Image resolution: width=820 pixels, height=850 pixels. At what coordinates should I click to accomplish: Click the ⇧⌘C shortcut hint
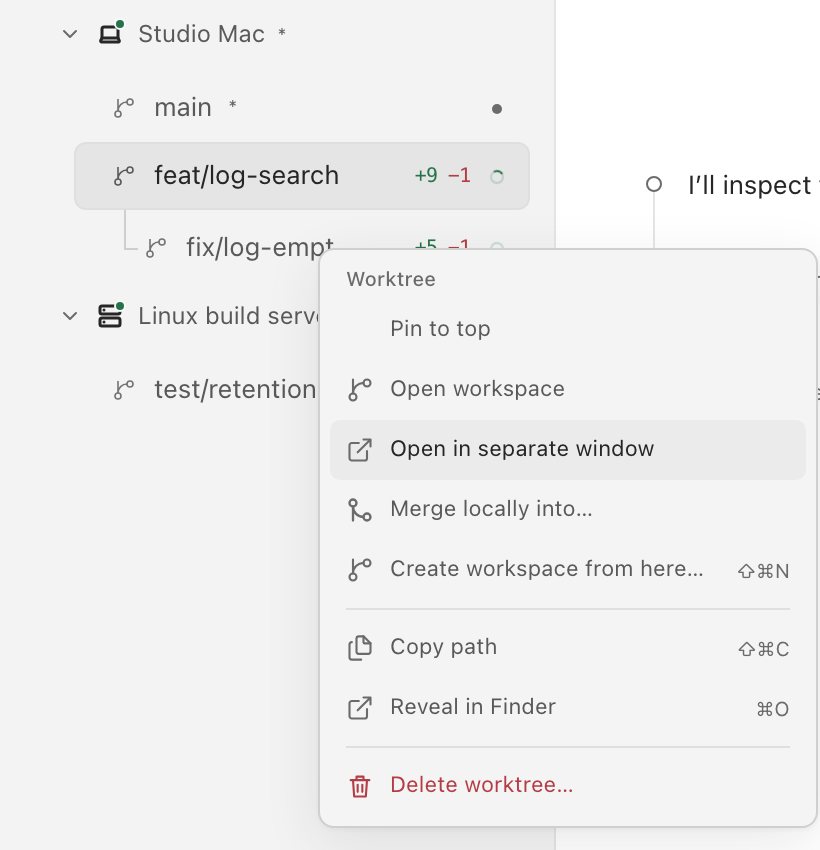(764, 649)
